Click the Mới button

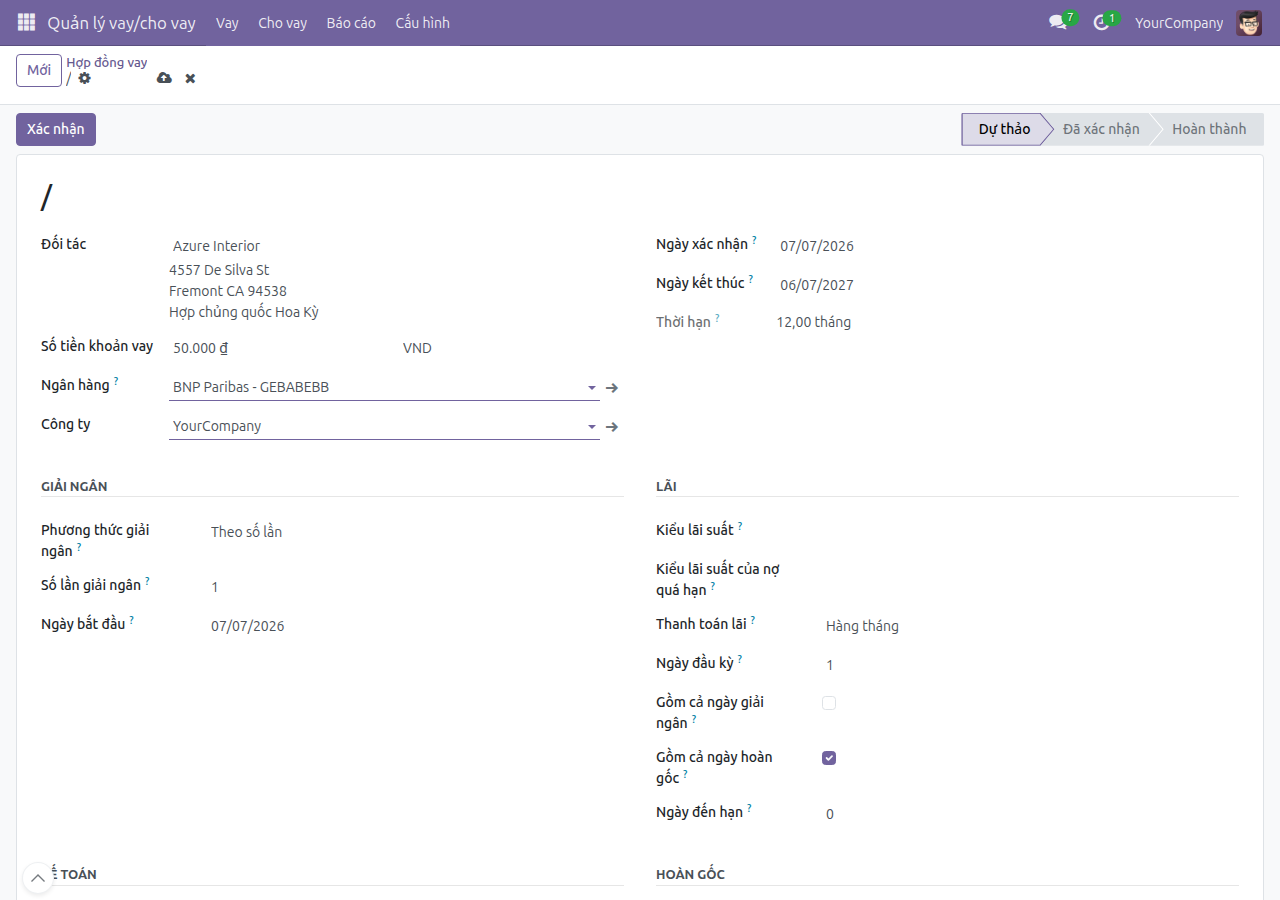click(x=39, y=70)
